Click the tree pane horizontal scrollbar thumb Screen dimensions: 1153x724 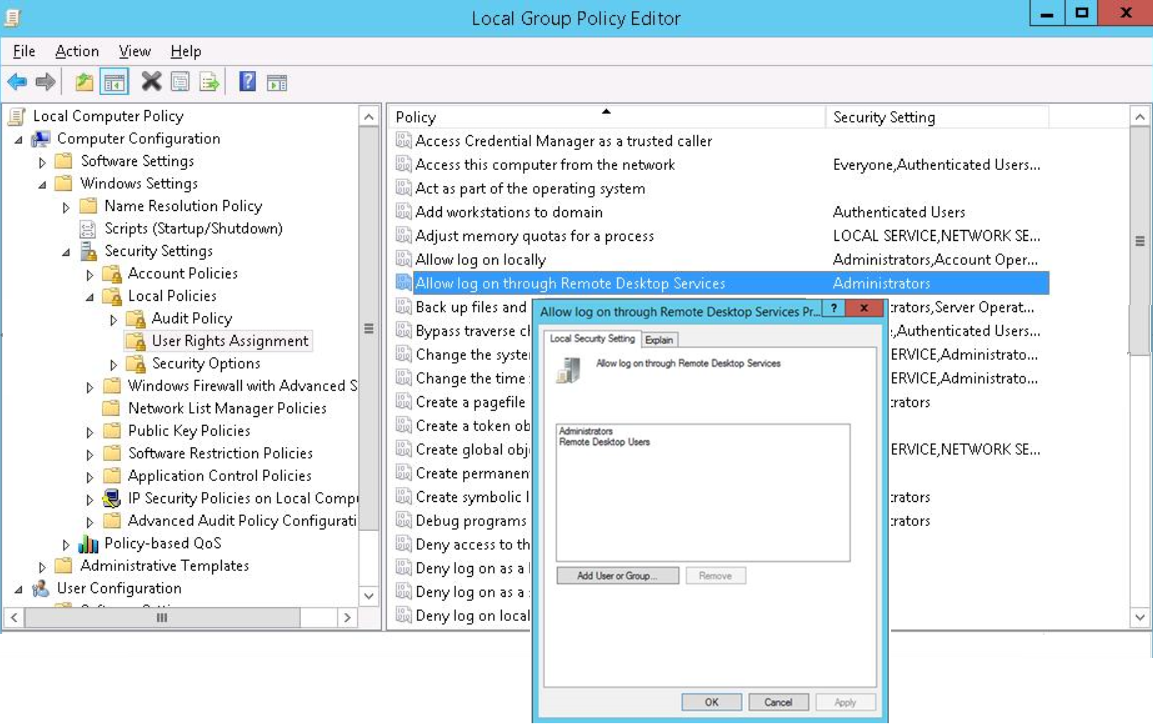[x=162, y=617]
